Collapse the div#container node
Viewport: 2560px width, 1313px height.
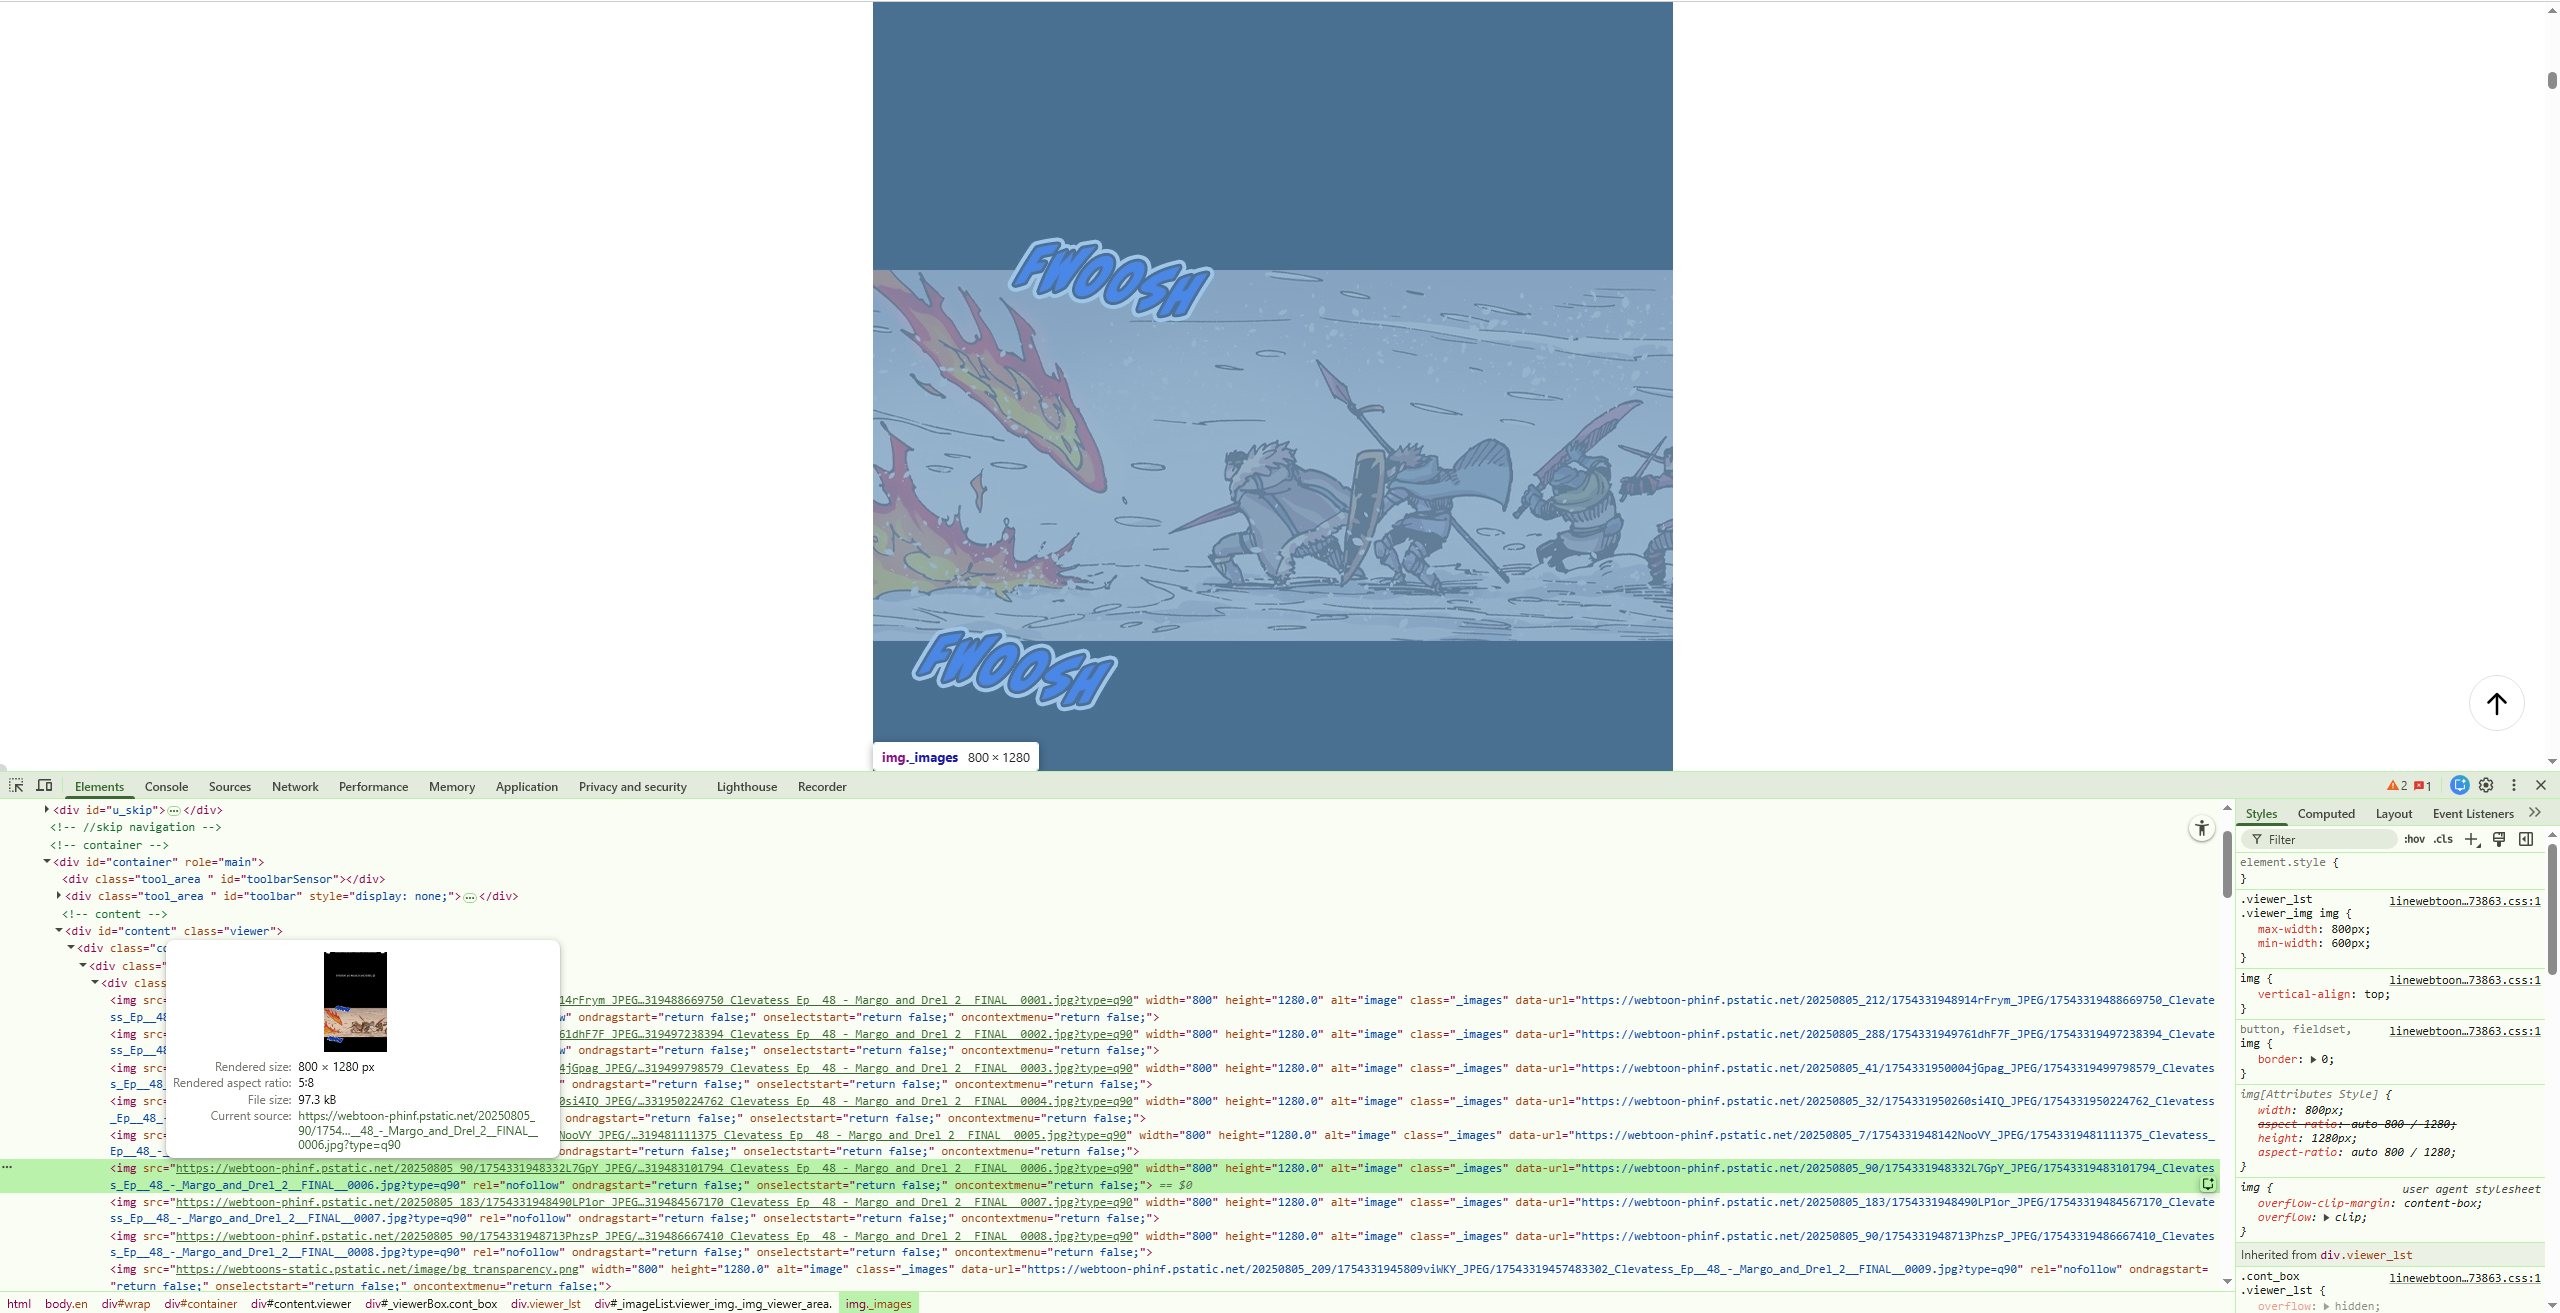(47, 862)
